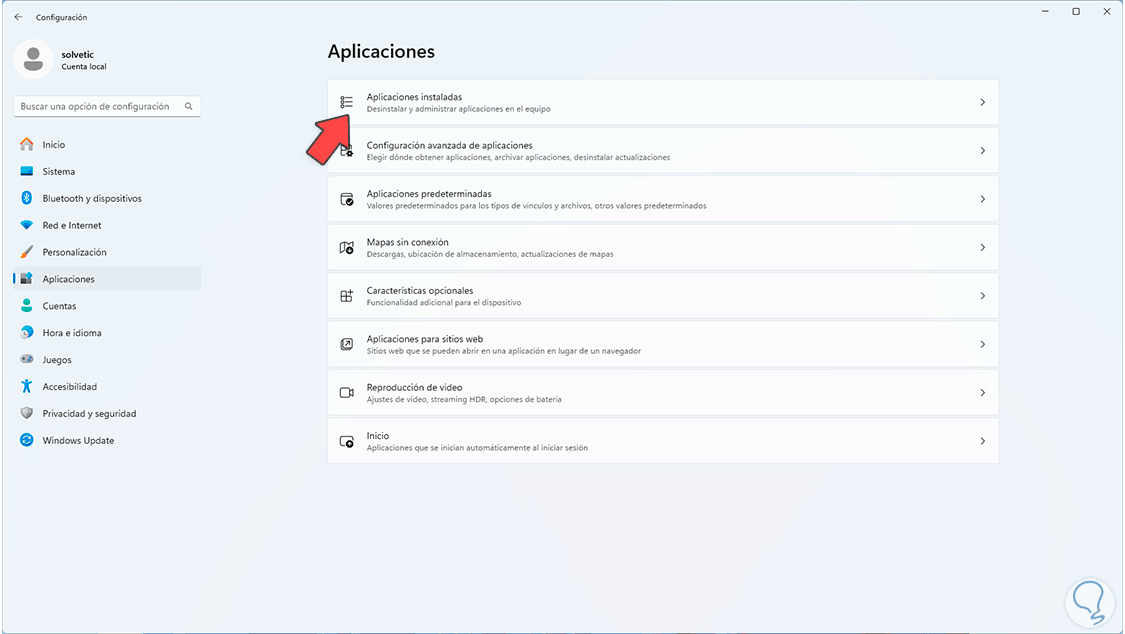Click the Bluetooth y dispositivos icon

[x=26, y=198]
